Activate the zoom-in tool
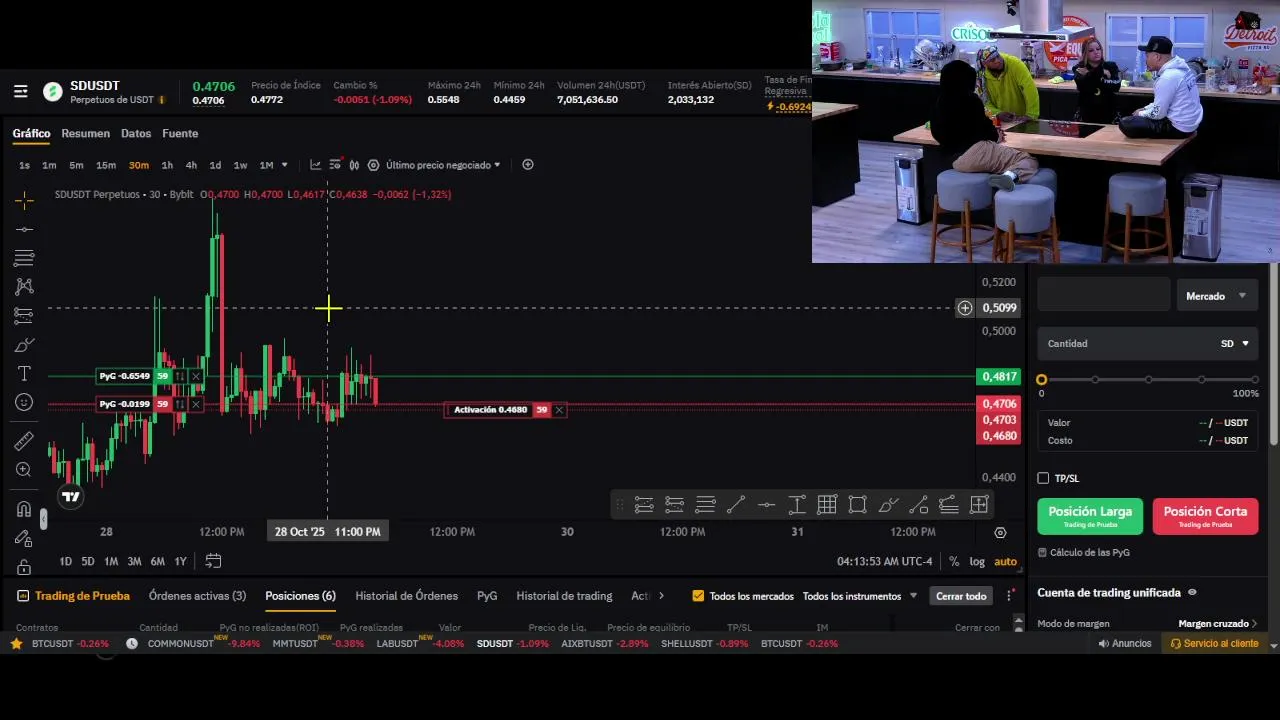This screenshot has width=1280, height=720. [x=24, y=470]
